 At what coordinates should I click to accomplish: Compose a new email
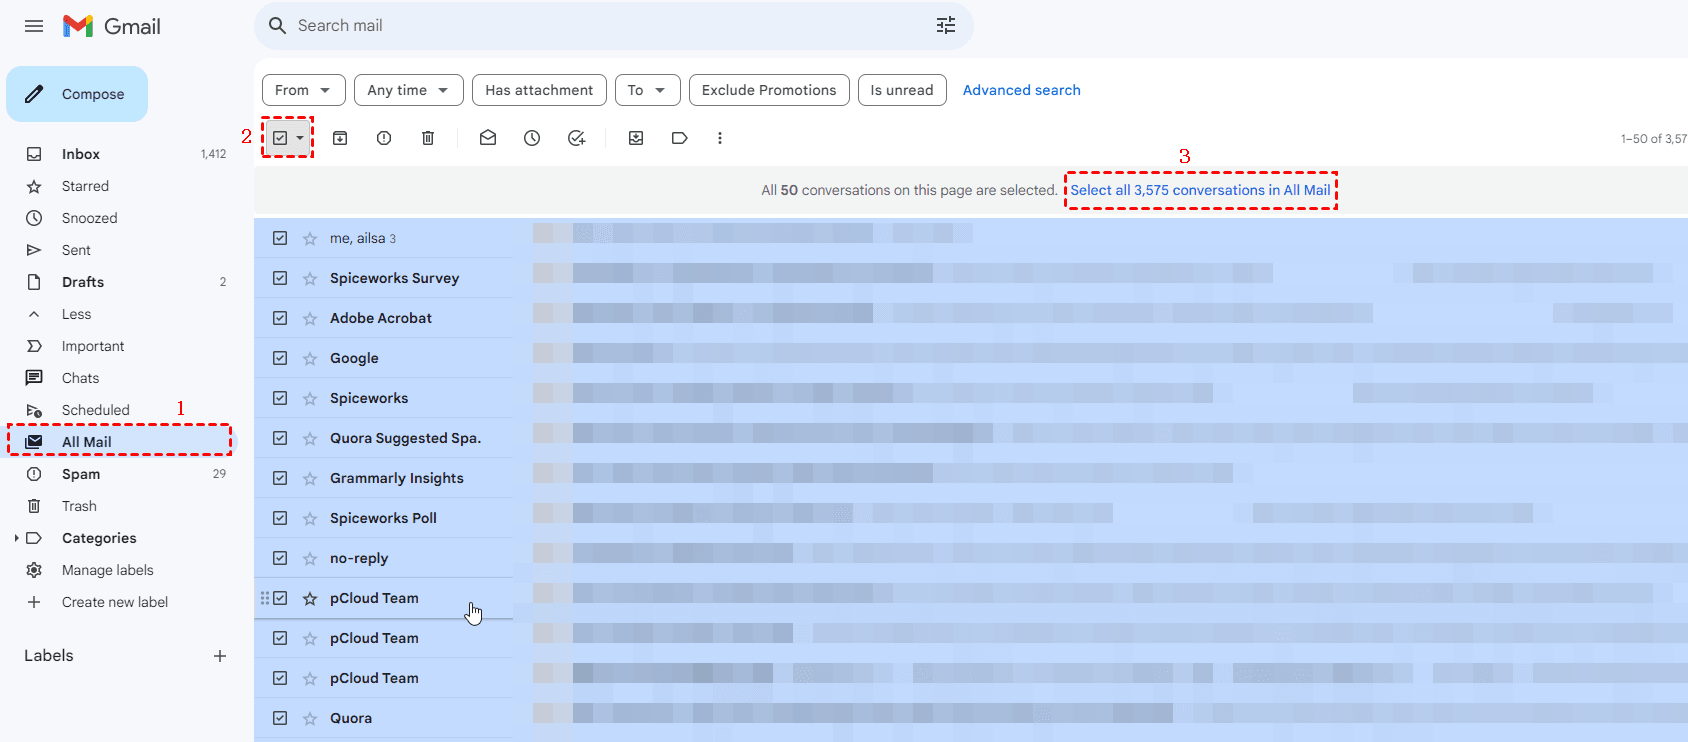click(x=77, y=94)
